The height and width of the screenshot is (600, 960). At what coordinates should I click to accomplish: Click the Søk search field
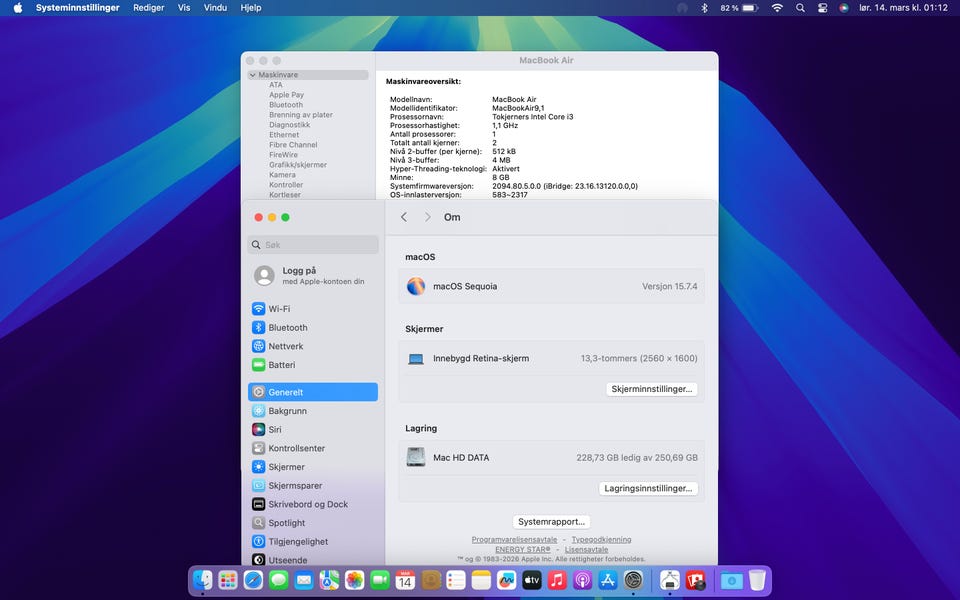(313, 244)
